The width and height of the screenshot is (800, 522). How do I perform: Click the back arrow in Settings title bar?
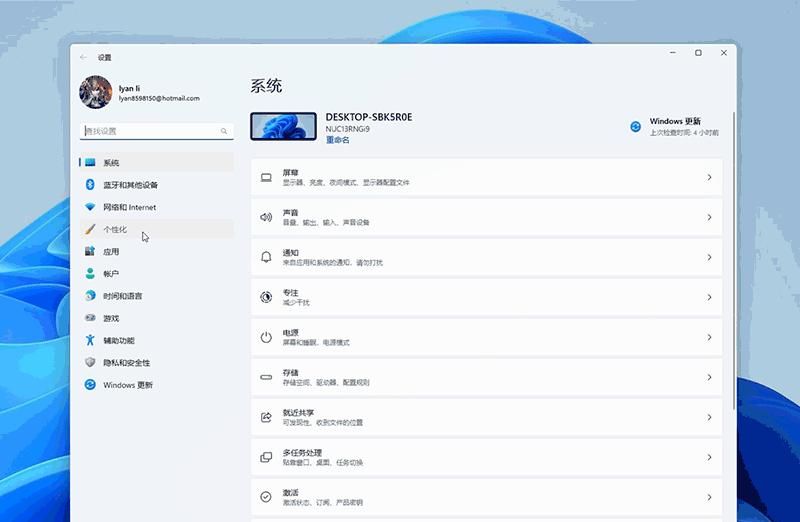[x=84, y=57]
